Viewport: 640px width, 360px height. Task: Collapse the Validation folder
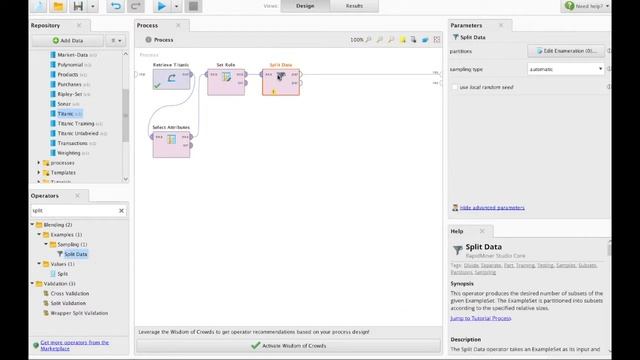click(x=32, y=283)
